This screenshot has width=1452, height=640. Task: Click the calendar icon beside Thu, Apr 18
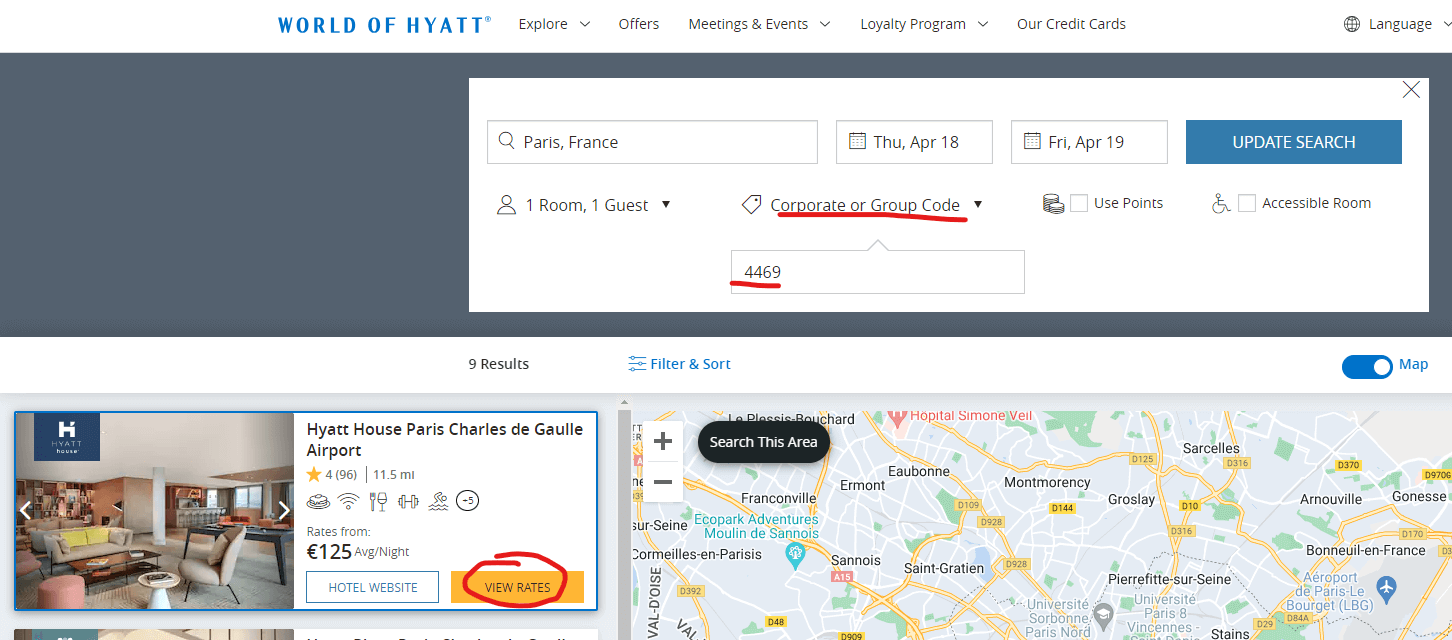tap(857, 141)
